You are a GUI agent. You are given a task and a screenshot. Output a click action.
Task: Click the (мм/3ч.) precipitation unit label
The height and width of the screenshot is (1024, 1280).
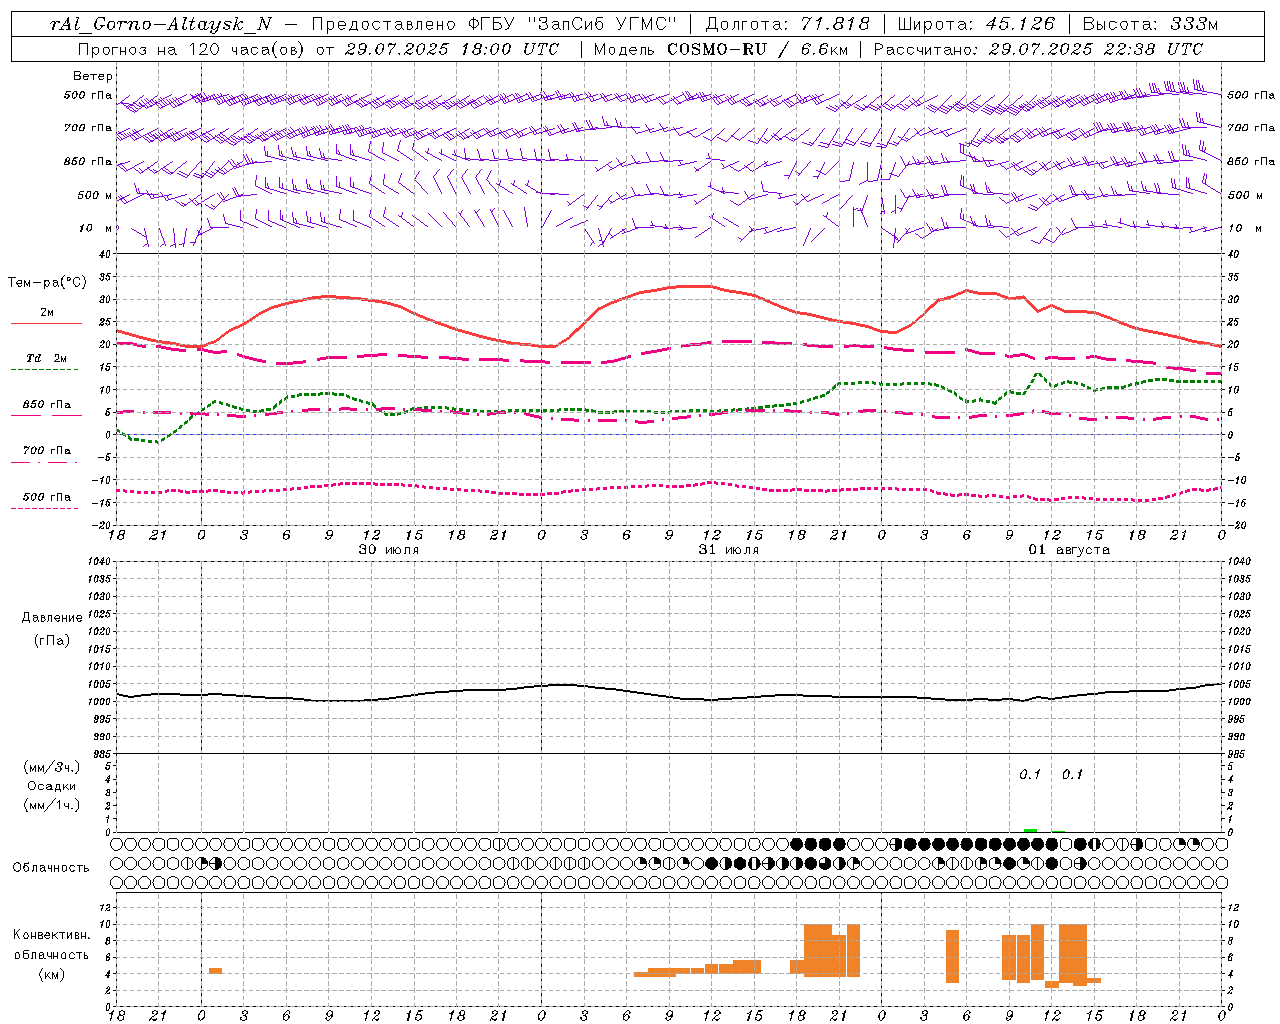coord(52,767)
